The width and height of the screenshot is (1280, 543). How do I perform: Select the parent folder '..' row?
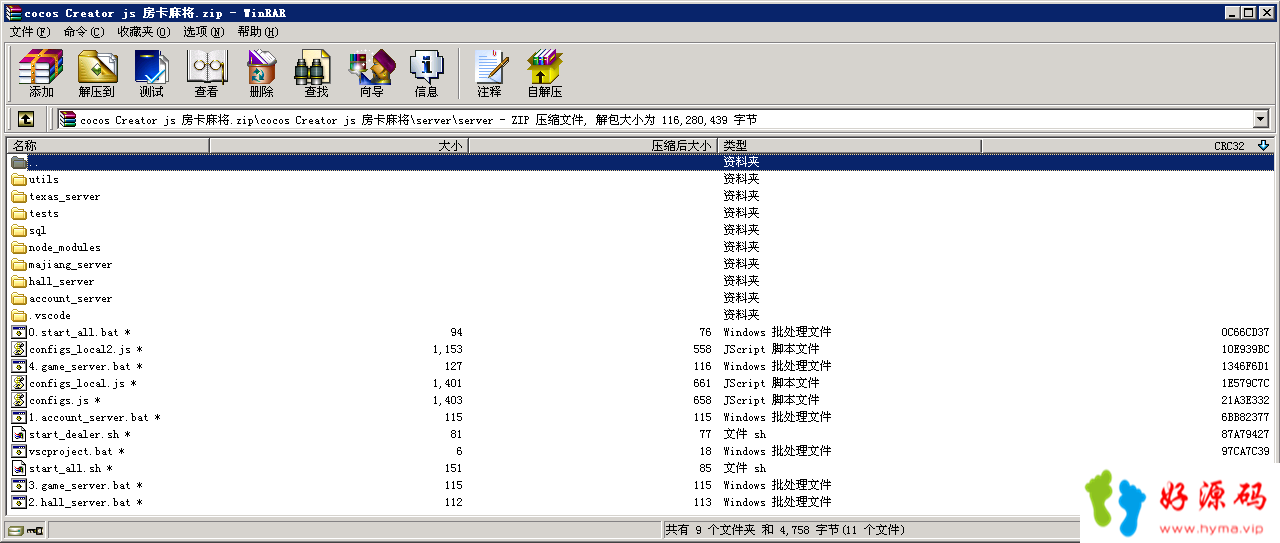click(640, 162)
